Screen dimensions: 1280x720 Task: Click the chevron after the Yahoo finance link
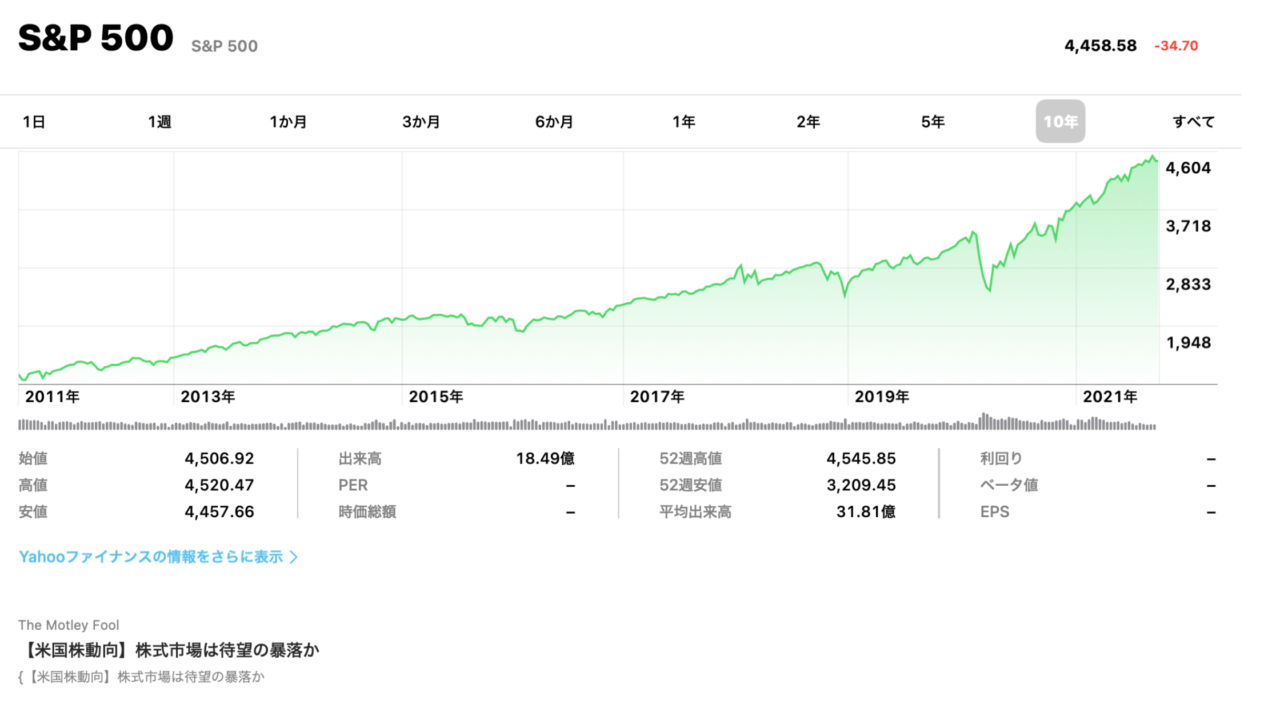[293, 557]
